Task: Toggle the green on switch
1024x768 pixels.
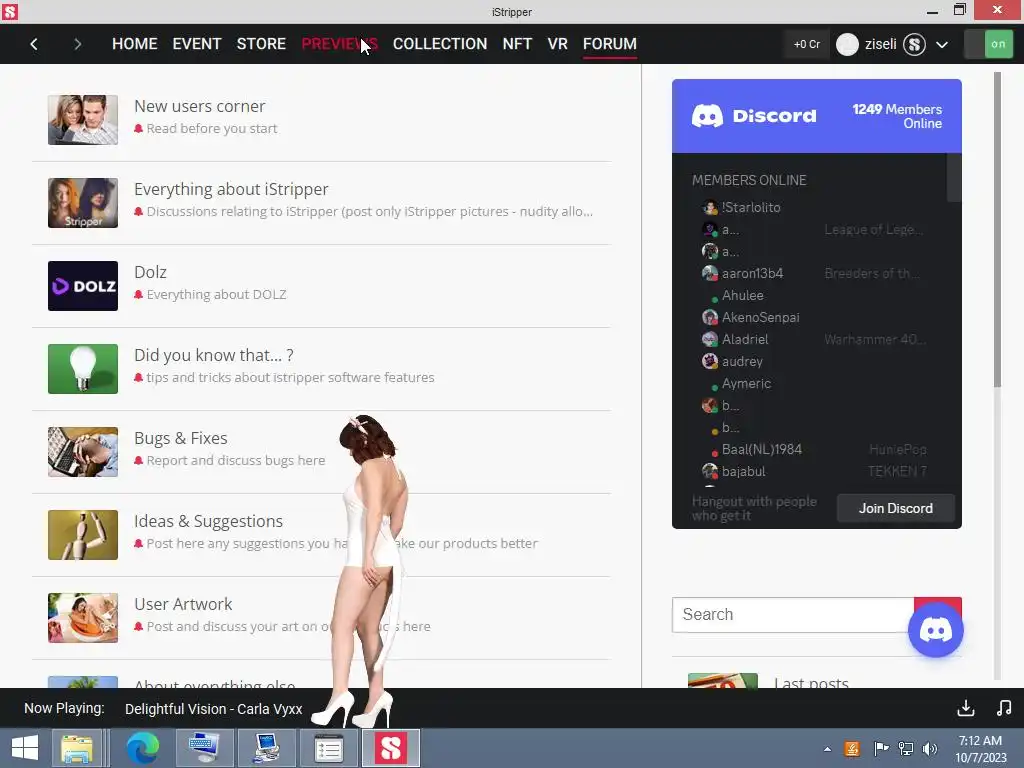Action: coord(989,44)
